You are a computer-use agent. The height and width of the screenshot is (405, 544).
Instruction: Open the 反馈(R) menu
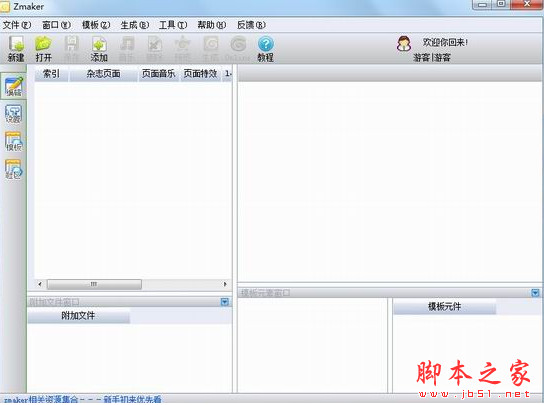click(x=252, y=25)
